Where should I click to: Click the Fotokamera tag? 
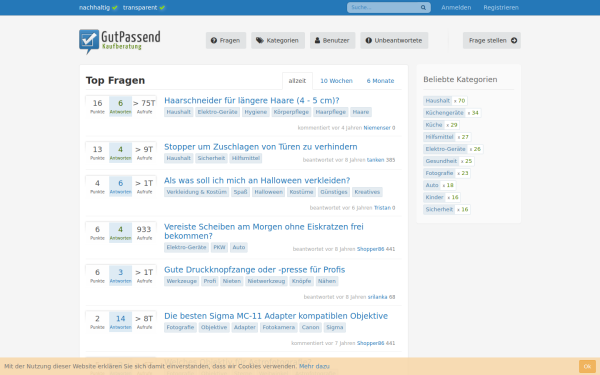coord(279,328)
